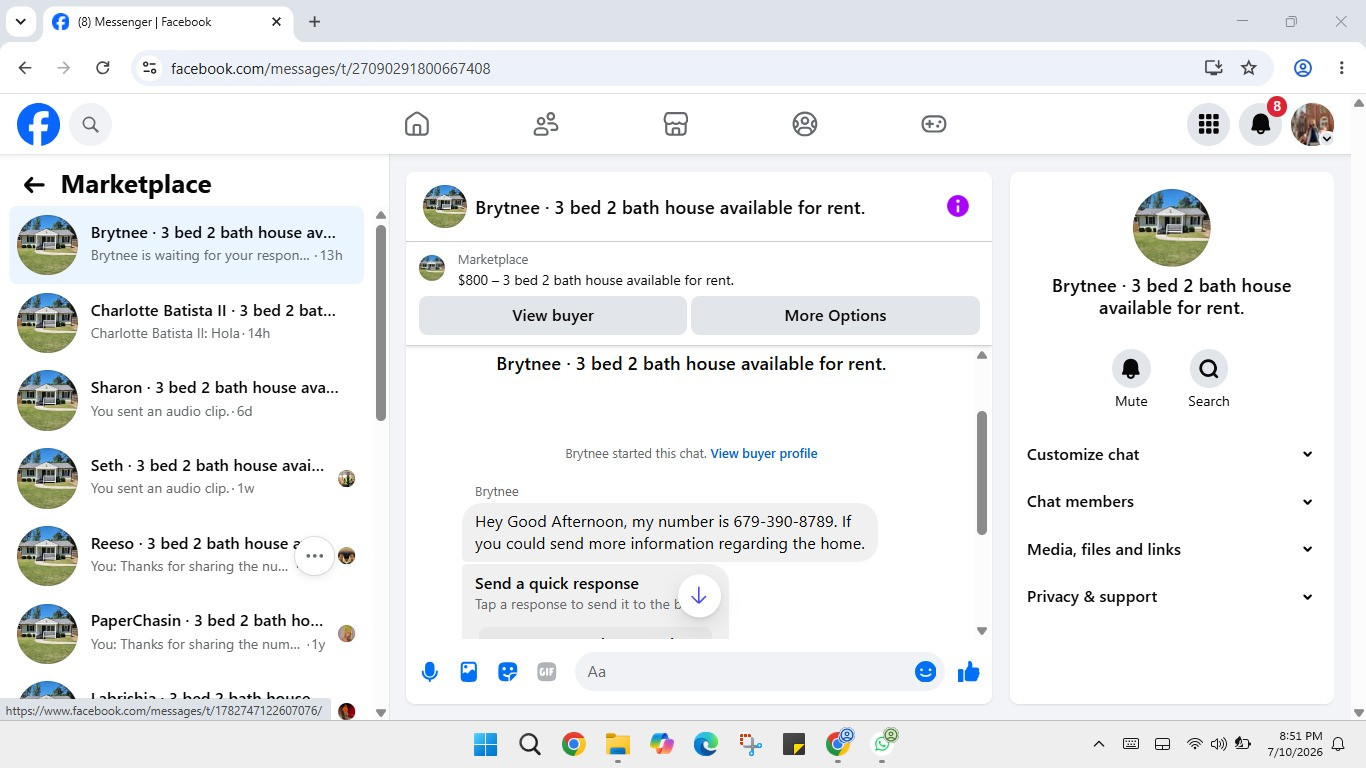
Task: Open the Chrome profile icon
Action: point(1303,68)
